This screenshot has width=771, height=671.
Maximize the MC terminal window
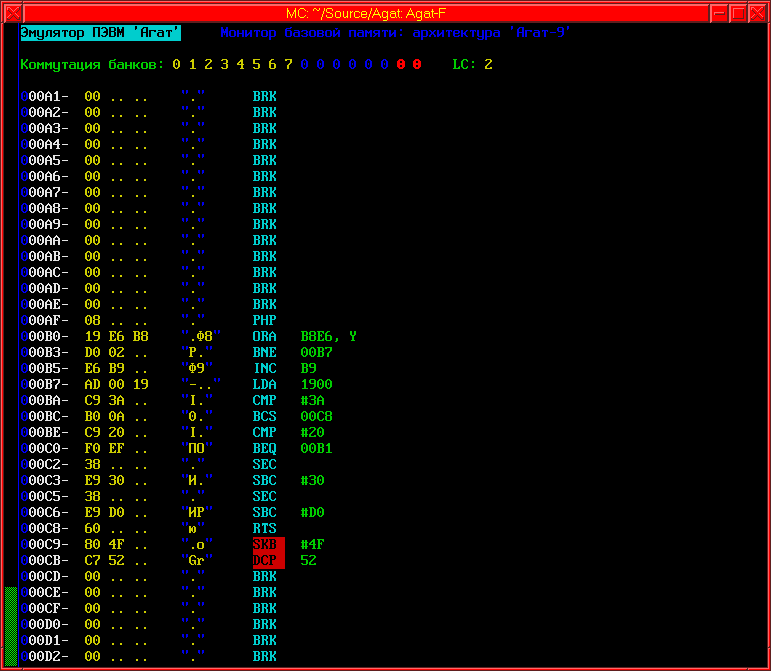pos(738,11)
